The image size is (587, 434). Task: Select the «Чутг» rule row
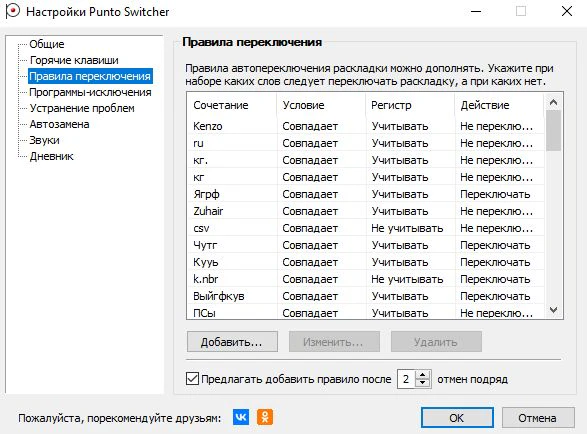365,245
